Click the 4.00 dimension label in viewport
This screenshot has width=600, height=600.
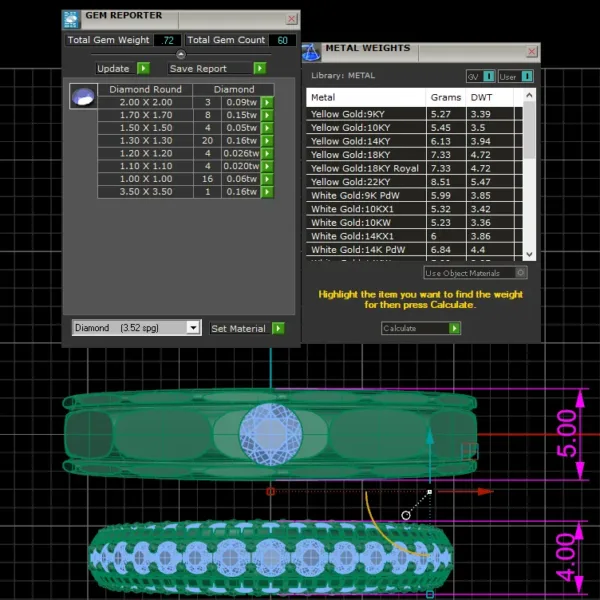(565, 557)
